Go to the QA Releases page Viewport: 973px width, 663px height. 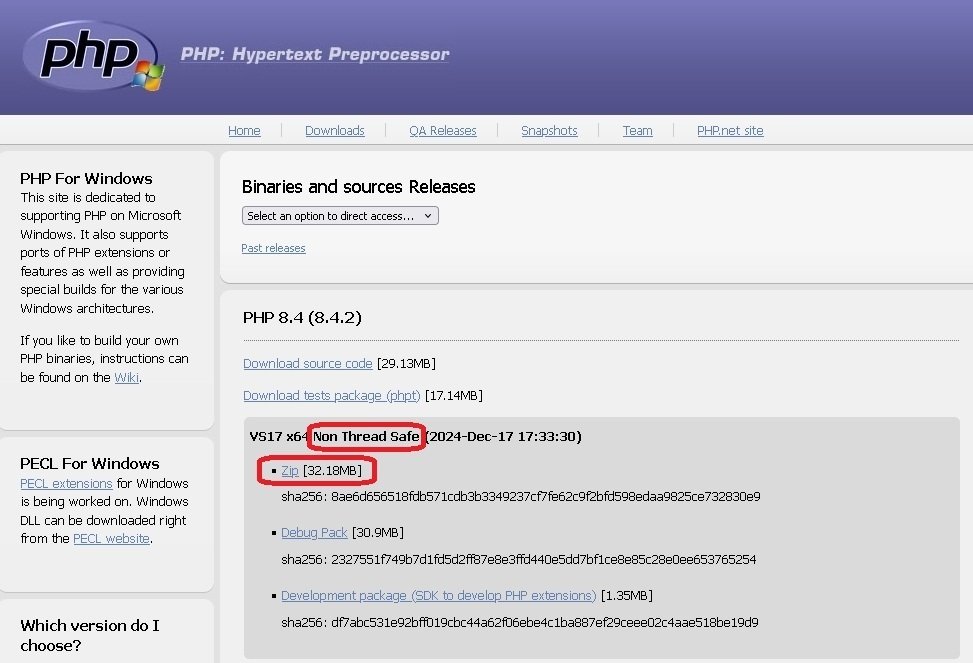[x=442, y=130]
